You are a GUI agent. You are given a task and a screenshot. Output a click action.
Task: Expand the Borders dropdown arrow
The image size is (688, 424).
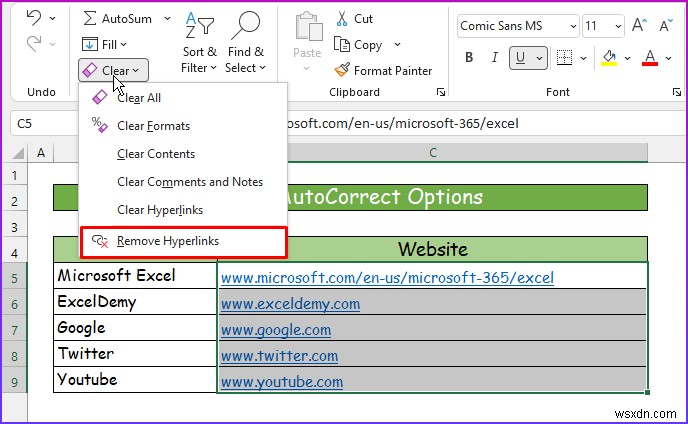[x=583, y=58]
